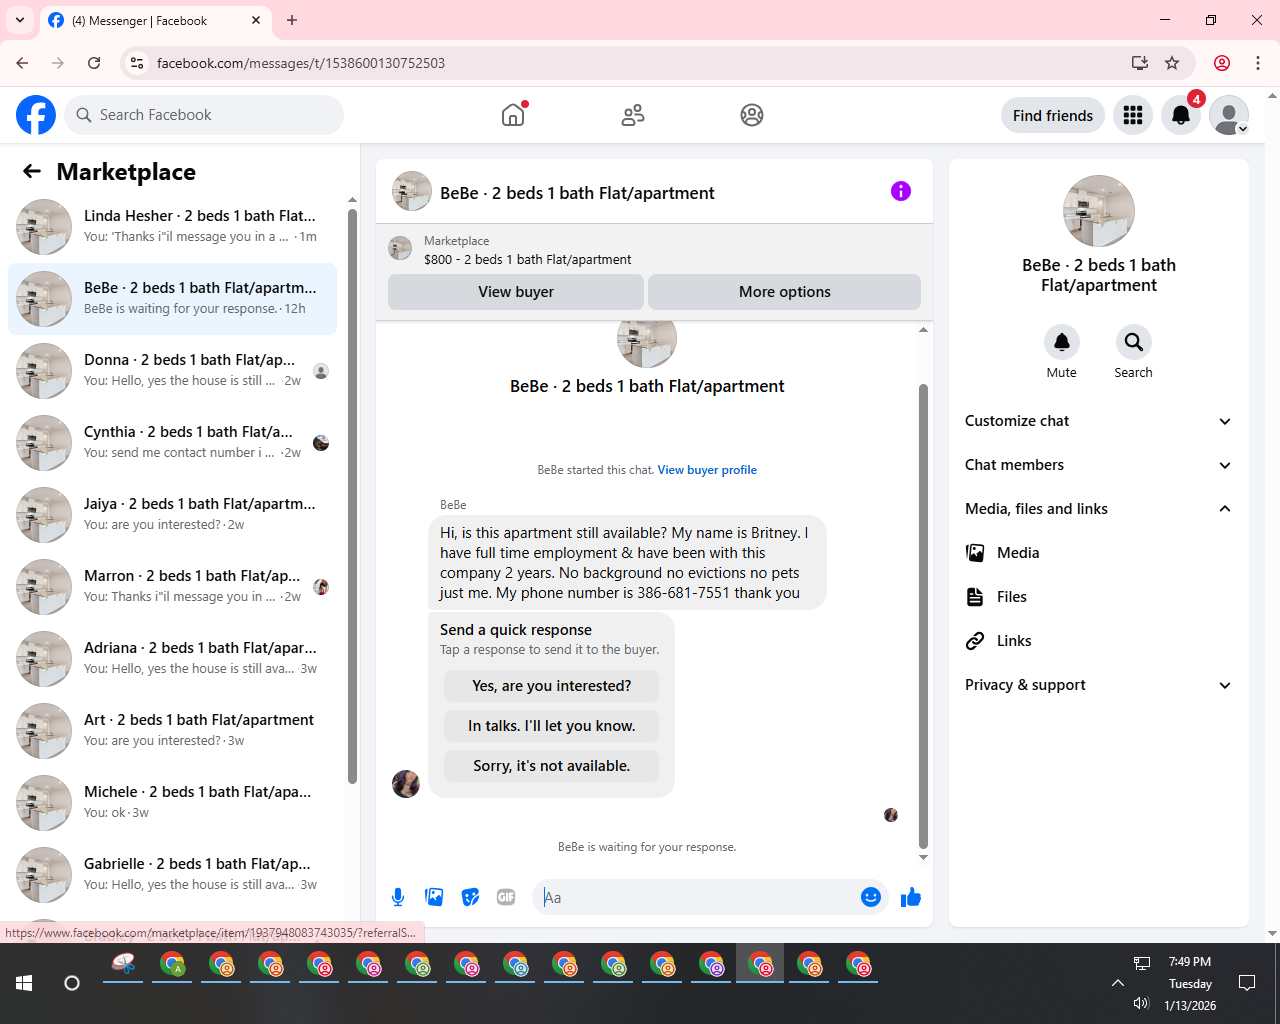This screenshot has width=1280, height=1024.
Task: Click More options button
Action: pyautogui.click(x=785, y=292)
